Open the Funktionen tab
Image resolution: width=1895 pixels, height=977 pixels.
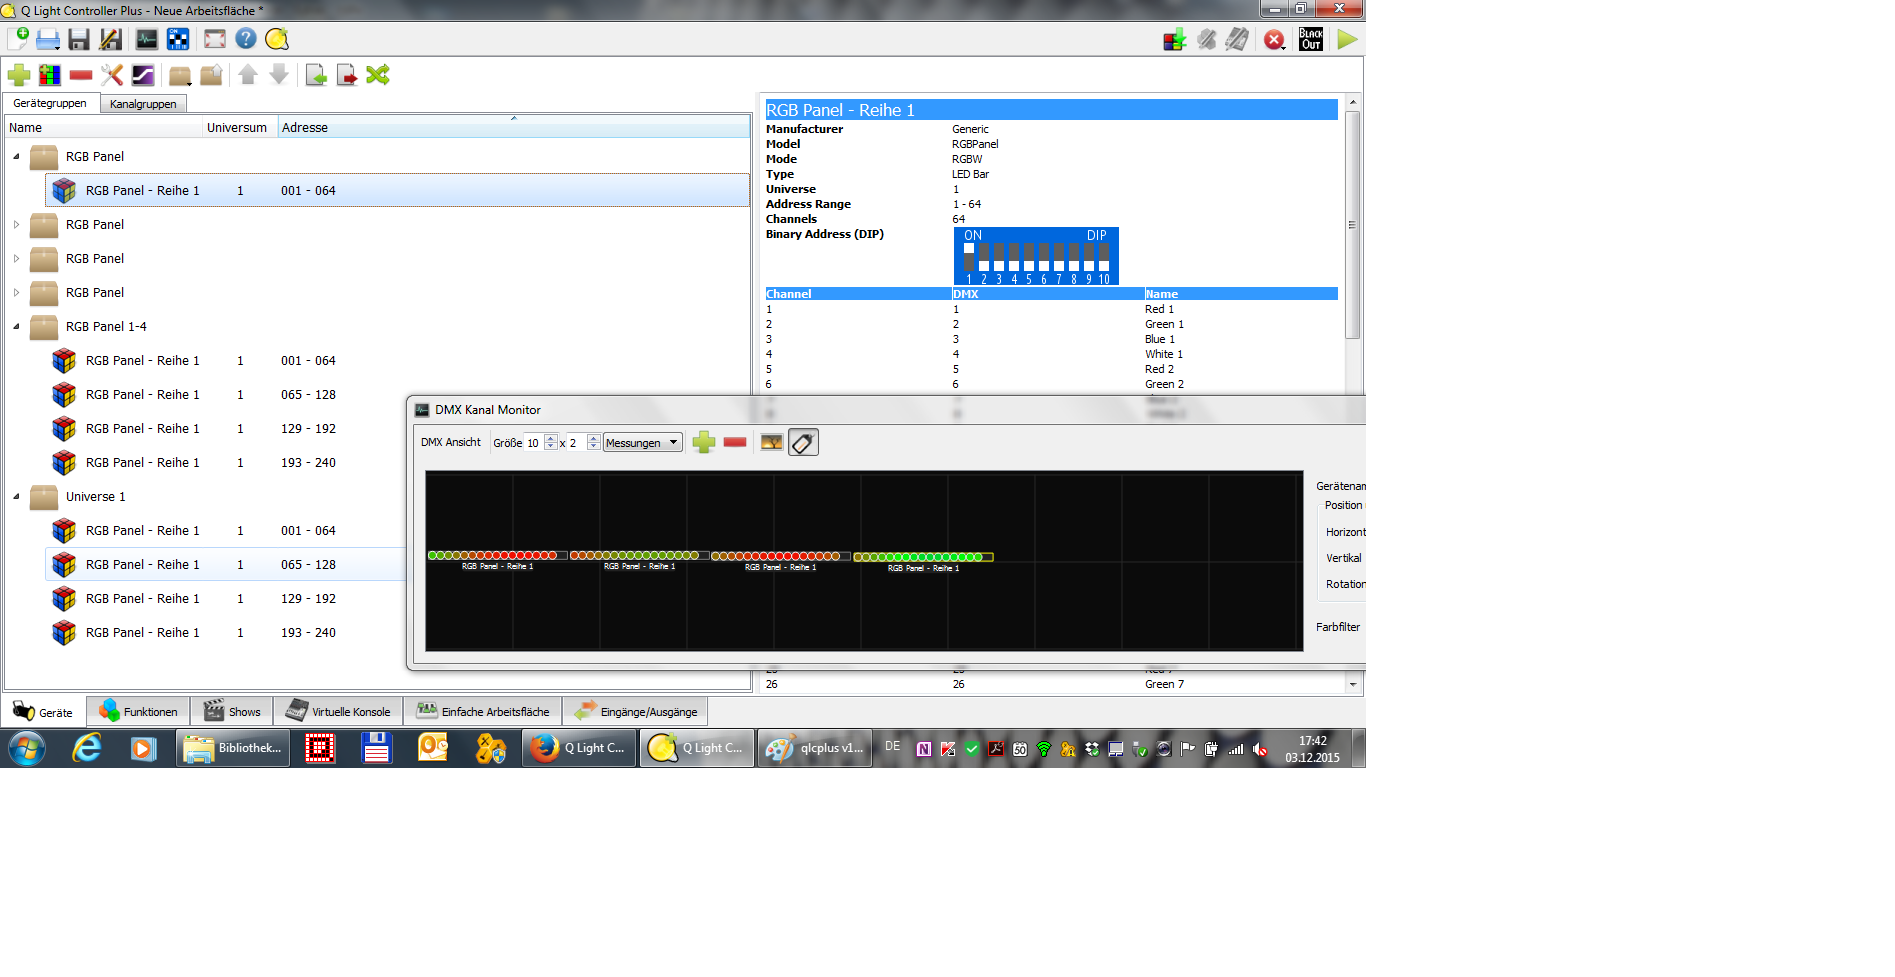pyautogui.click(x=138, y=712)
